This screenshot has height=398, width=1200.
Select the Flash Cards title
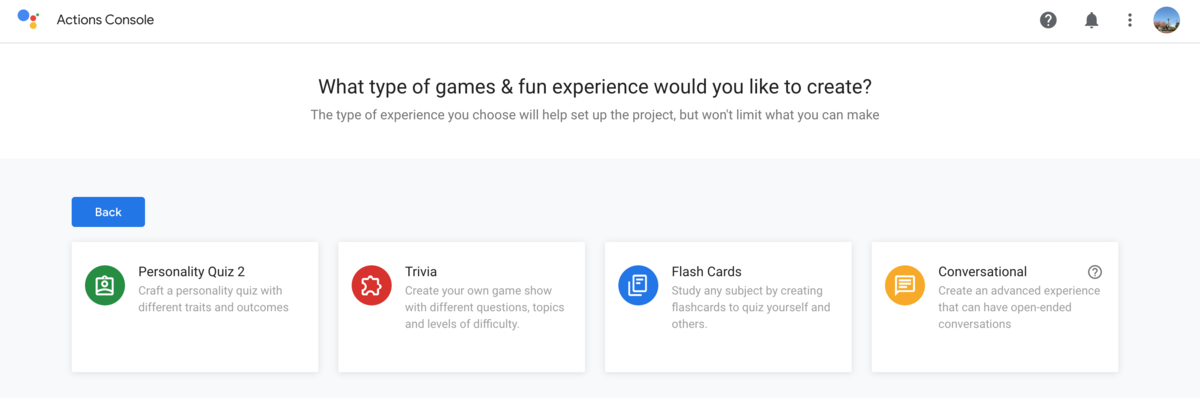pos(707,271)
